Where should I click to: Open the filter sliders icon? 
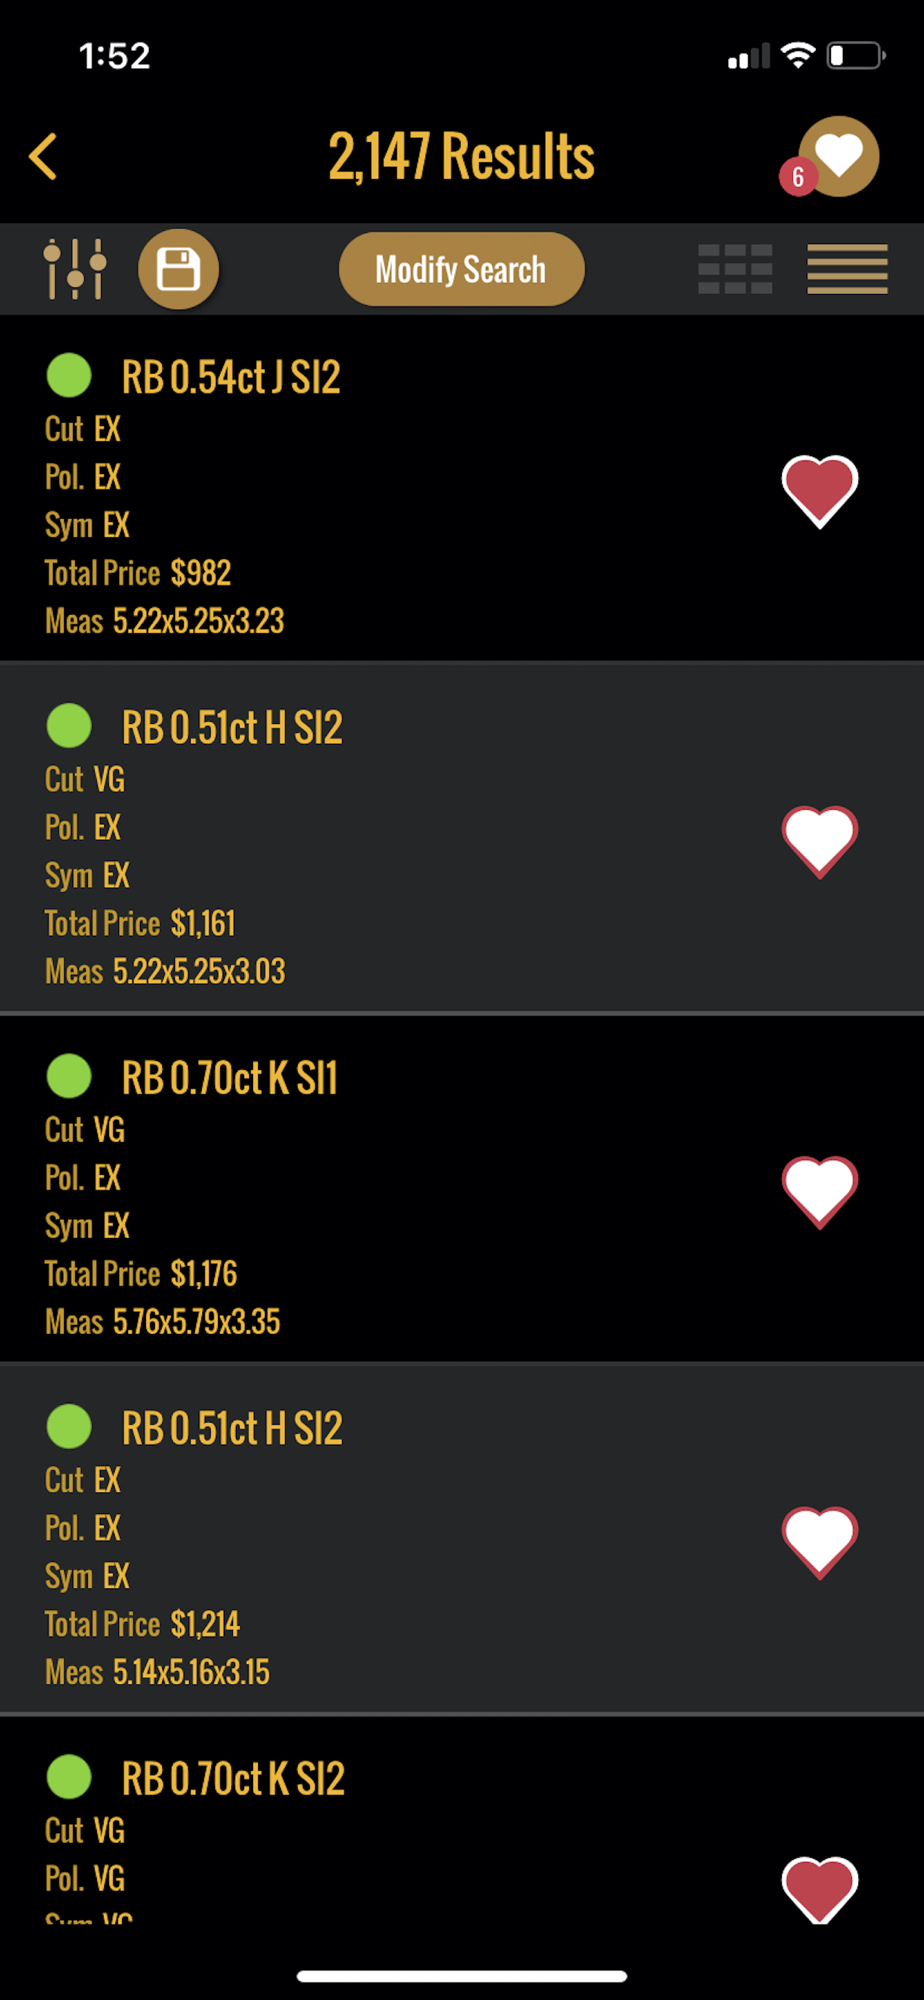tap(75, 269)
